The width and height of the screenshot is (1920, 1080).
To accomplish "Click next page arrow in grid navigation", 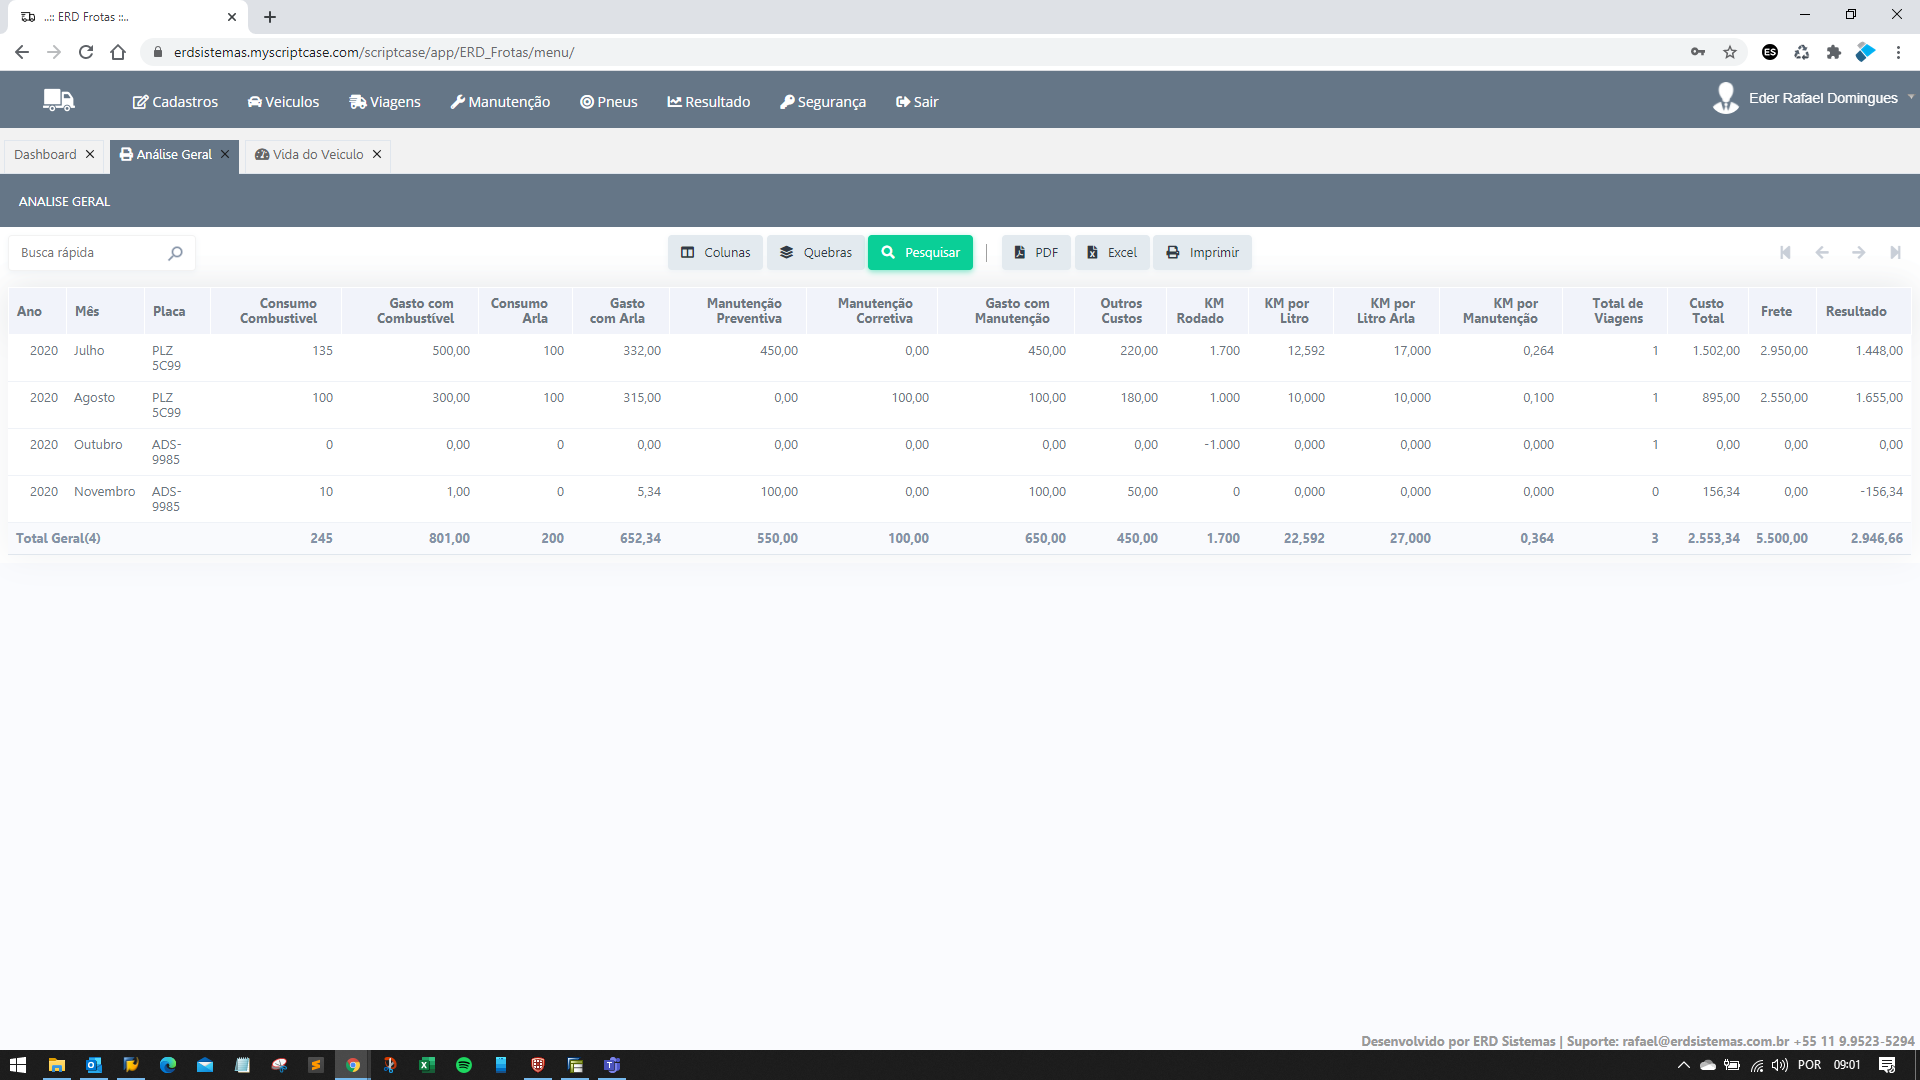I will (1858, 253).
